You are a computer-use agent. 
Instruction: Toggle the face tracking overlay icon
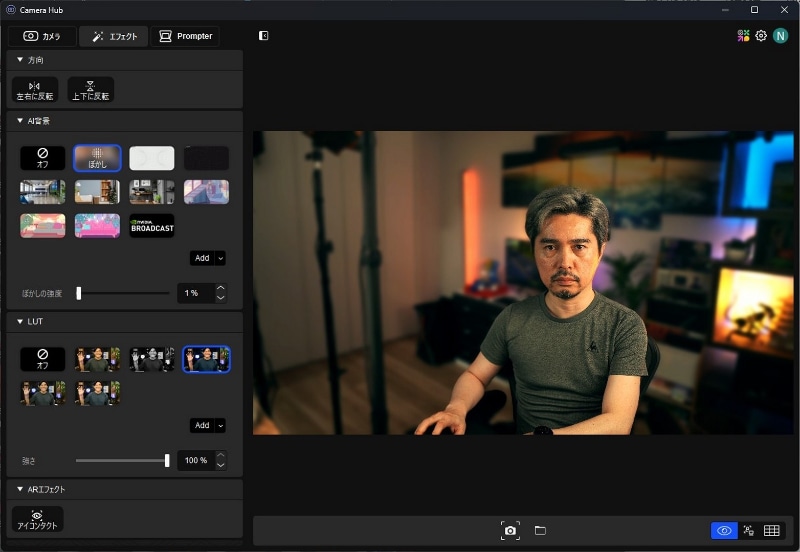pos(749,531)
